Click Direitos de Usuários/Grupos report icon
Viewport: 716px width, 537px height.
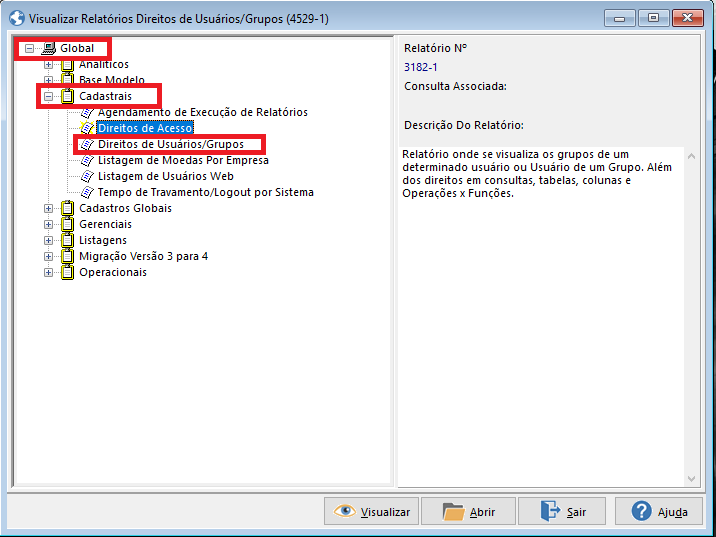pos(87,144)
